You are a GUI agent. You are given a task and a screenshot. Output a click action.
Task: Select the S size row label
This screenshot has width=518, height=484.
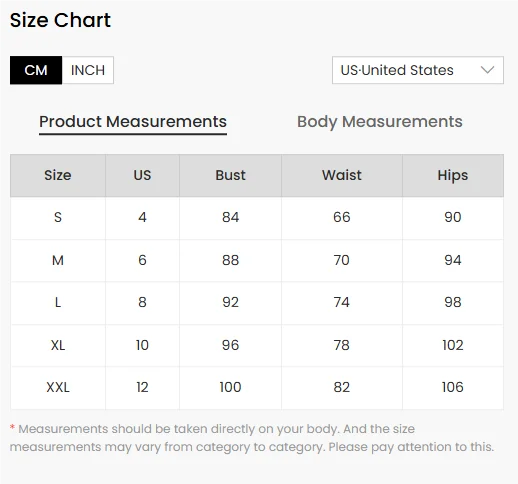58,217
